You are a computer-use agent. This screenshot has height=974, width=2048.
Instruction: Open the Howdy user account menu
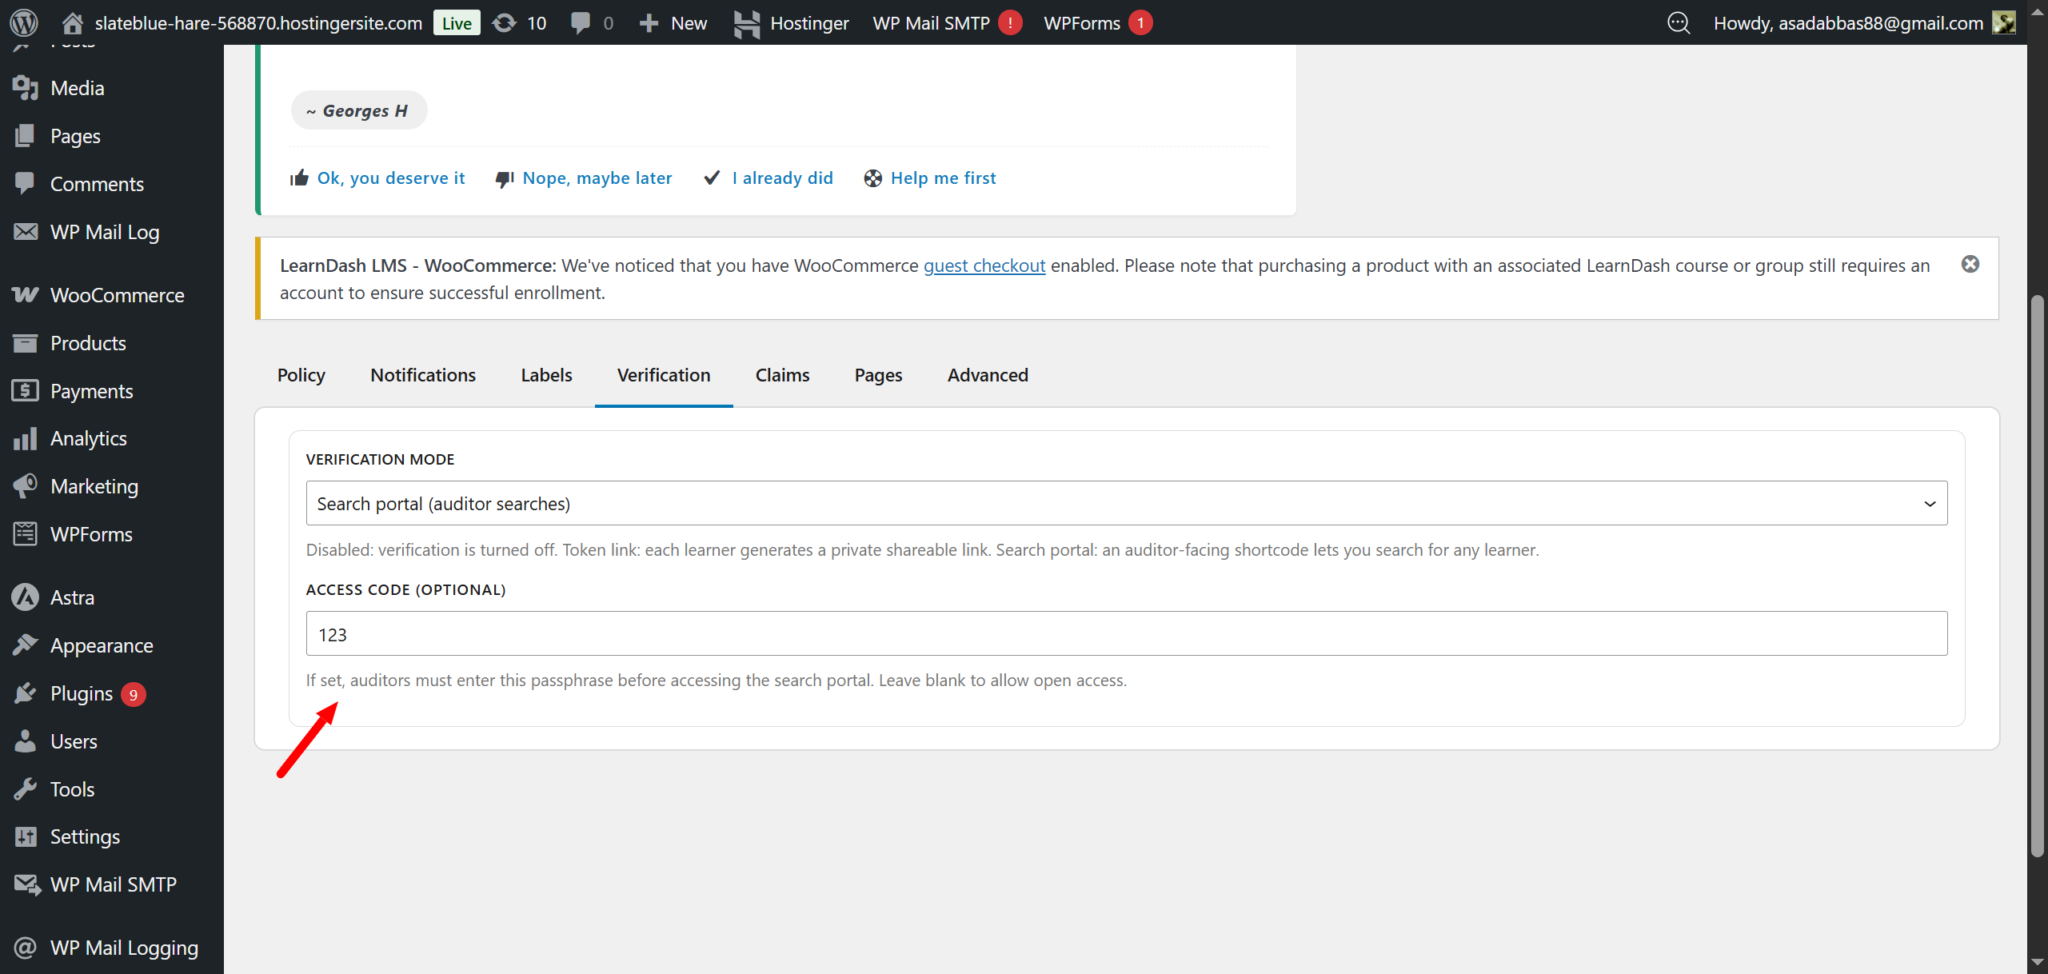[x=1848, y=23]
